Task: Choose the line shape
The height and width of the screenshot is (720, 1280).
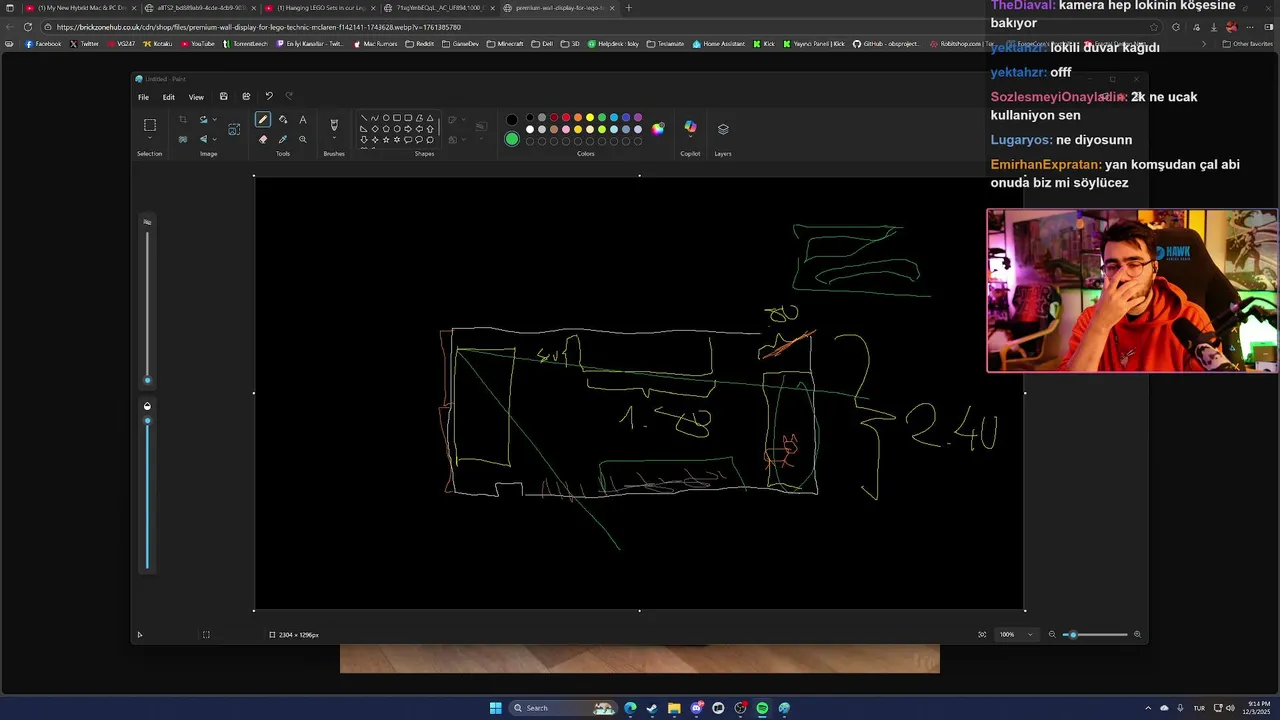Action: point(363,118)
